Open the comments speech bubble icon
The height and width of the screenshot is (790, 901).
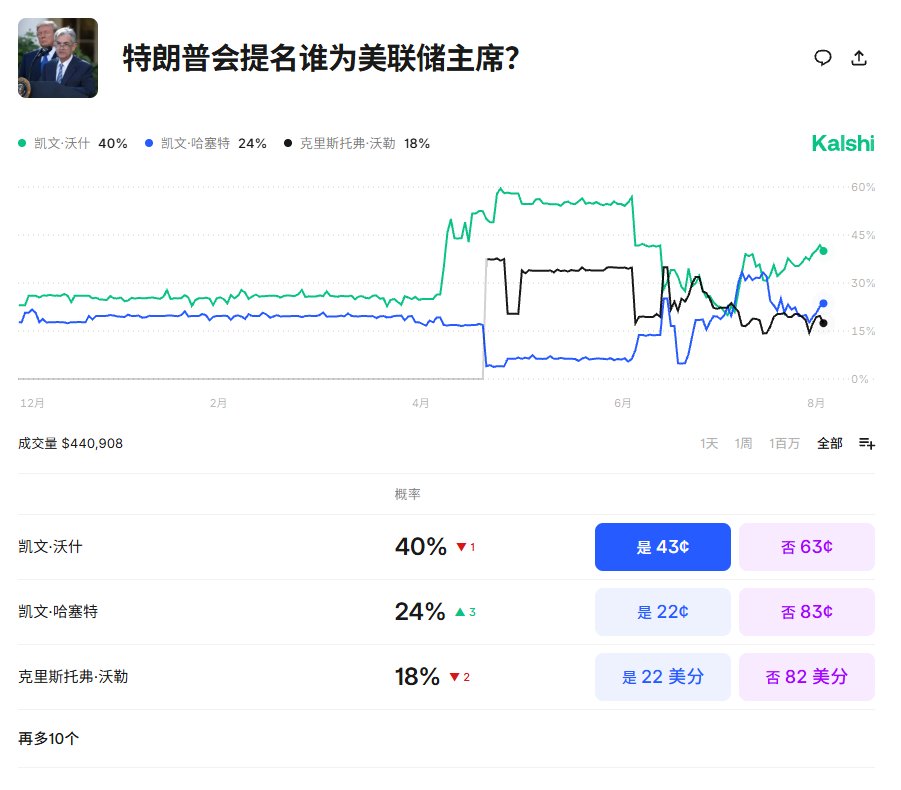(x=823, y=58)
